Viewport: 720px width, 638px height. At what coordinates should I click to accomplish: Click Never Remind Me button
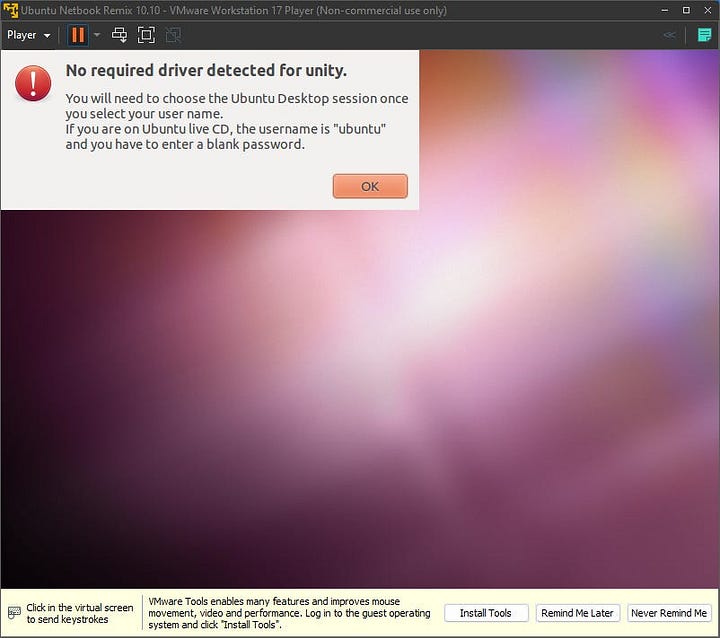coord(669,613)
